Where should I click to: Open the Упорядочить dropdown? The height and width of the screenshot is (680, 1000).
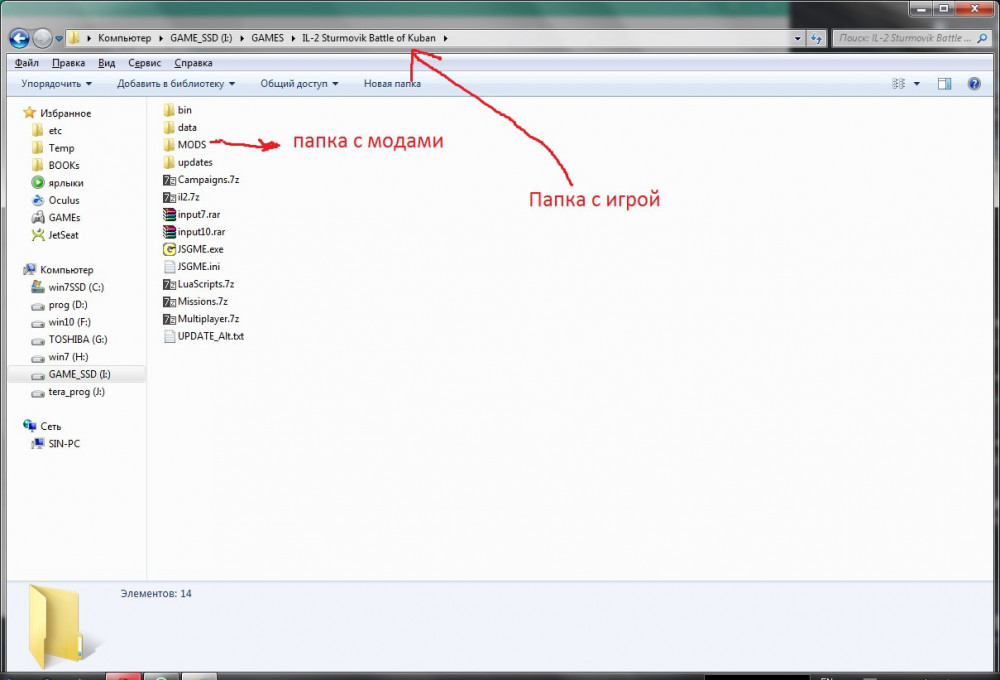click(x=56, y=84)
